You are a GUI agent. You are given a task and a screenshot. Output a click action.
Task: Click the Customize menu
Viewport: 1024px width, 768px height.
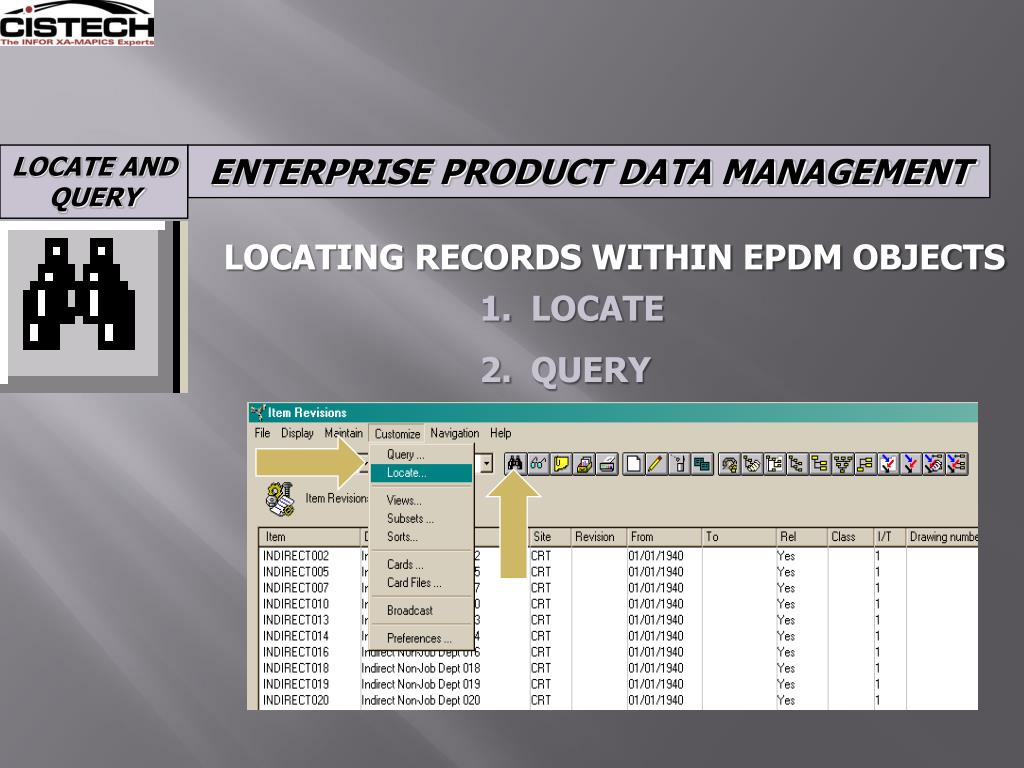coord(397,434)
